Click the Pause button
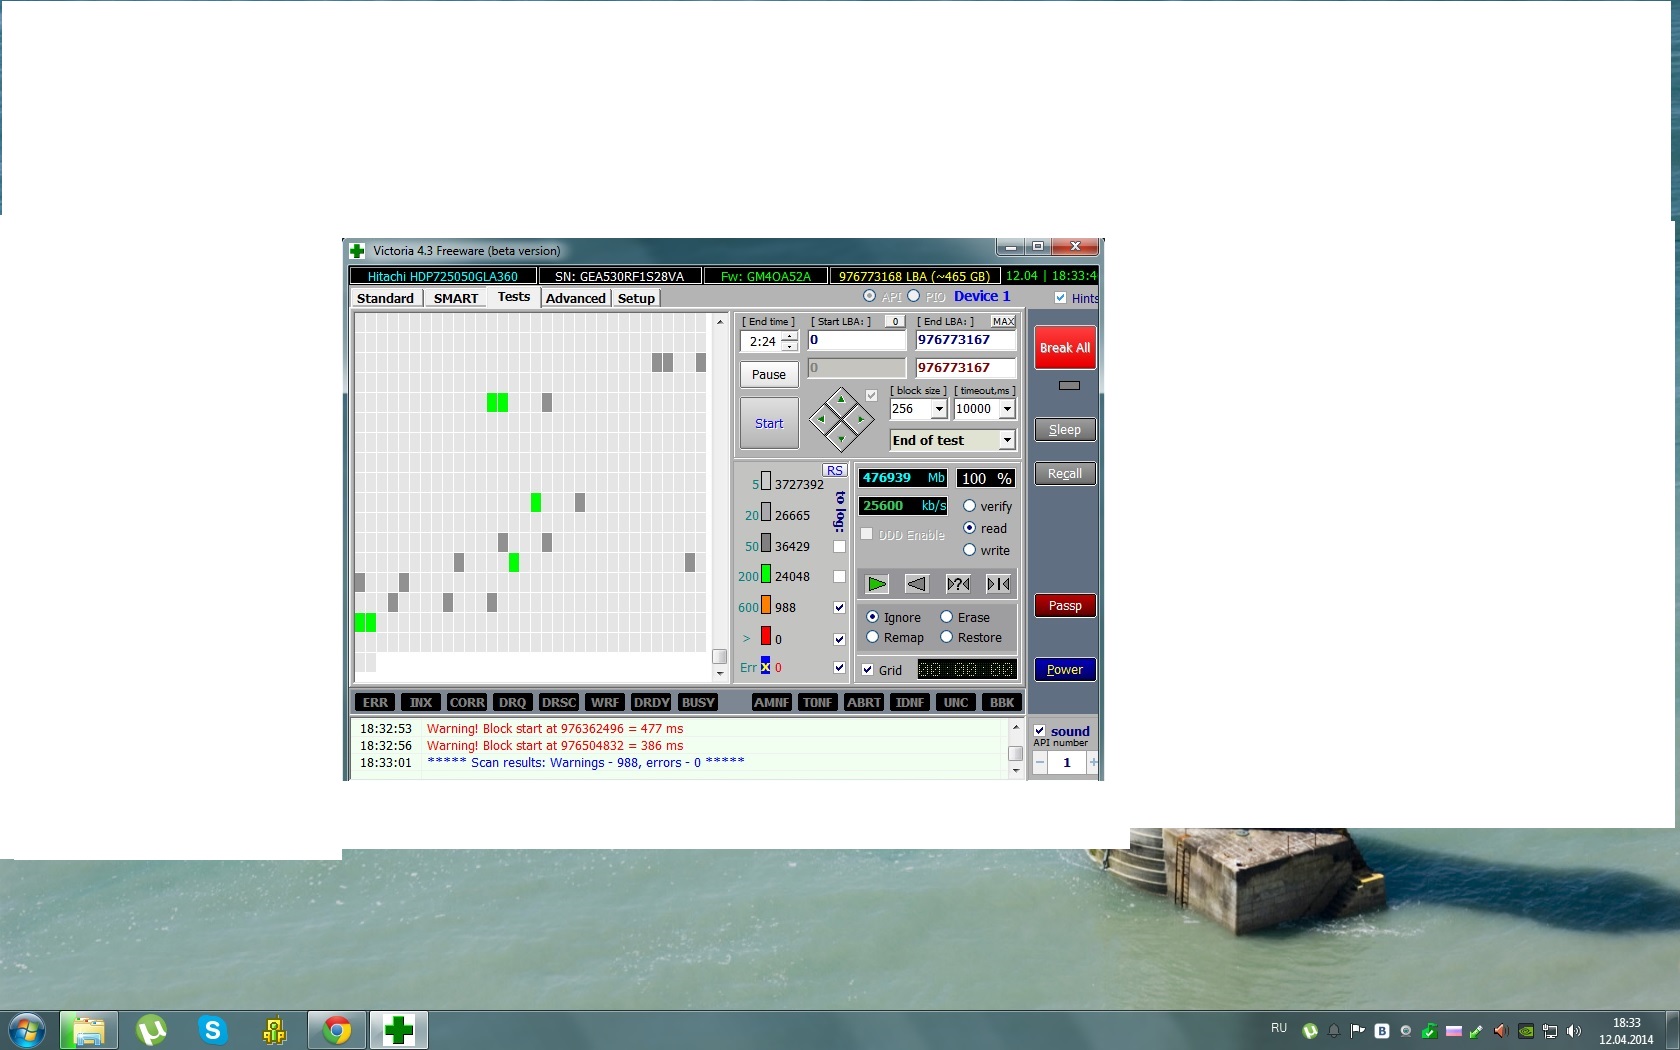This screenshot has height=1050, width=1680. click(x=769, y=374)
